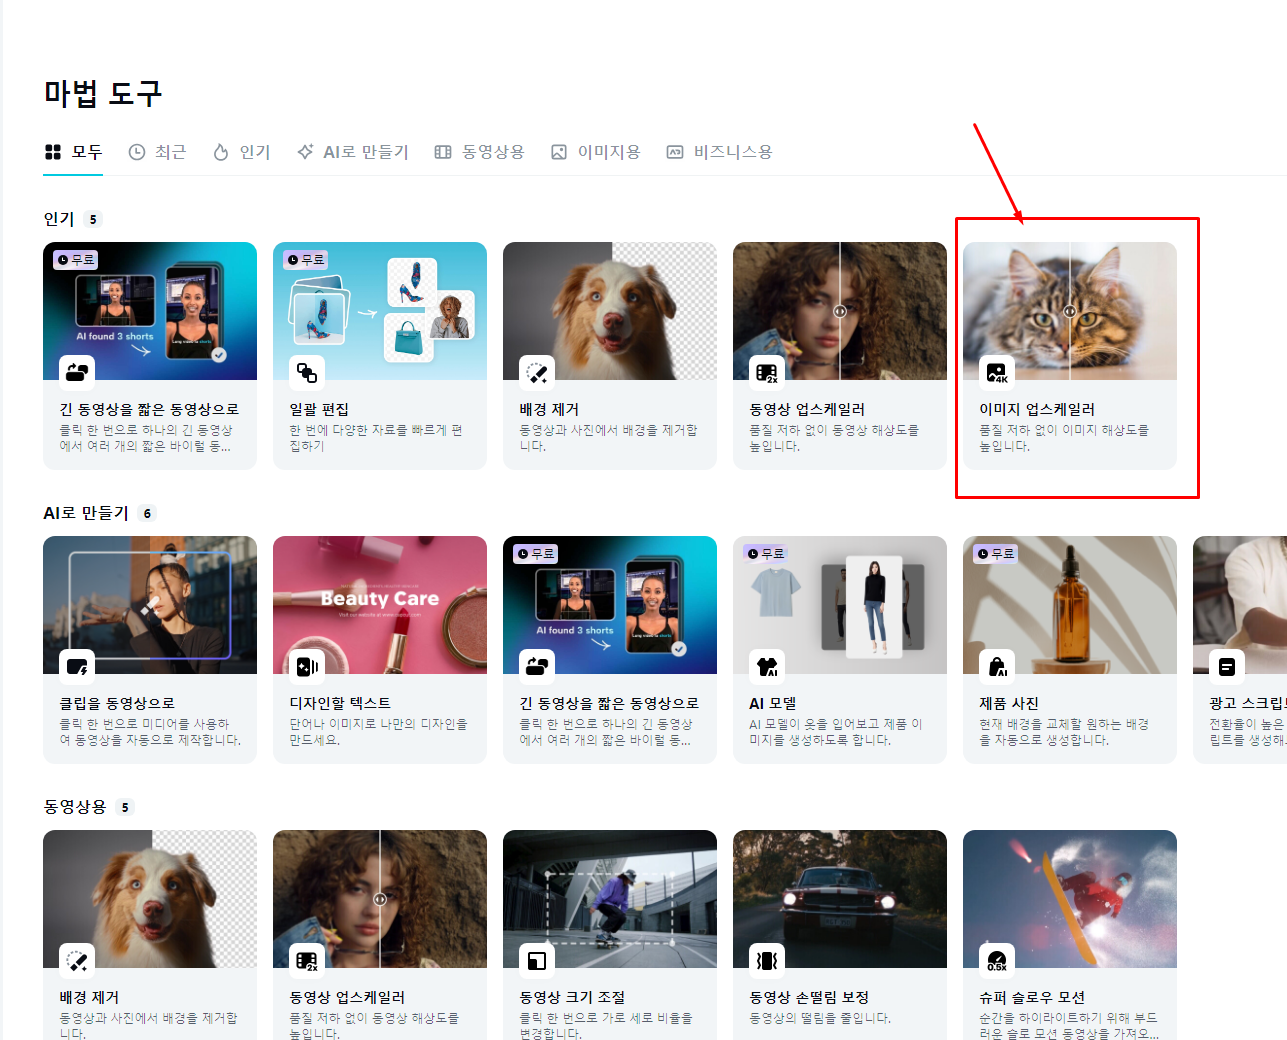Click the 무료 badge on AI 모델 card
1287x1040 pixels.
(x=766, y=553)
